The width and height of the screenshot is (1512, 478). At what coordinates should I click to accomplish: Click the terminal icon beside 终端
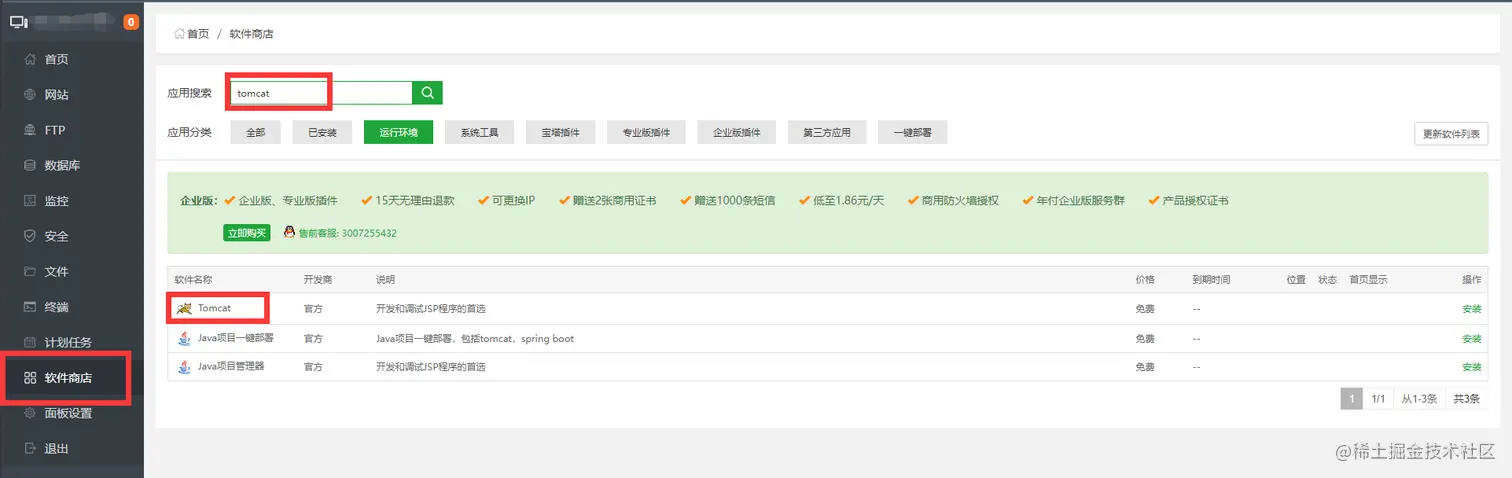(x=30, y=307)
